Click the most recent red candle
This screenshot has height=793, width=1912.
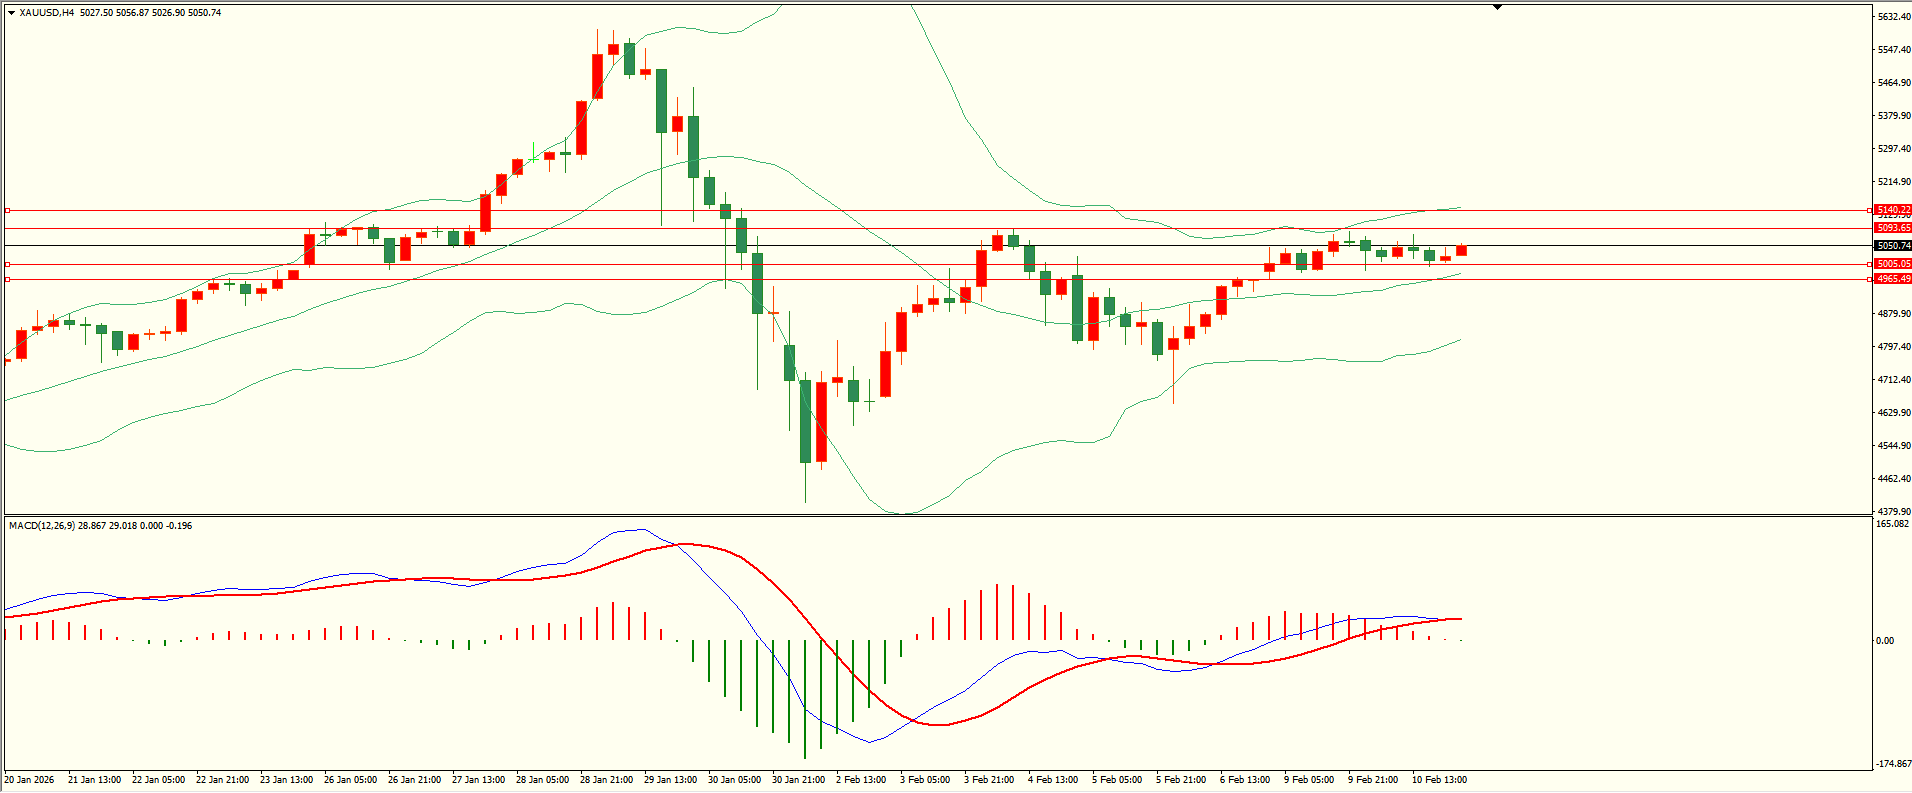coord(1461,250)
